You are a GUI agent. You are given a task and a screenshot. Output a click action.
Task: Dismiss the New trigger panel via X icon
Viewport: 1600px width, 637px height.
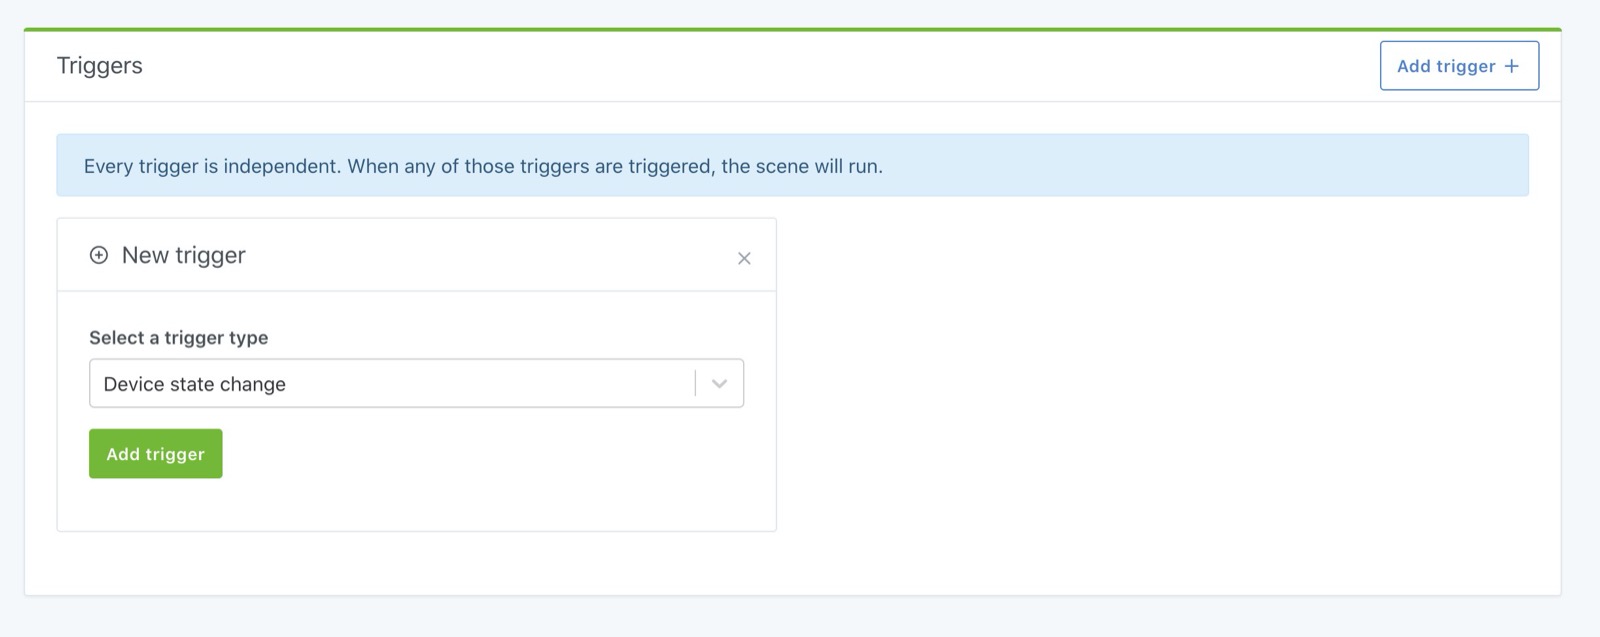tap(745, 258)
